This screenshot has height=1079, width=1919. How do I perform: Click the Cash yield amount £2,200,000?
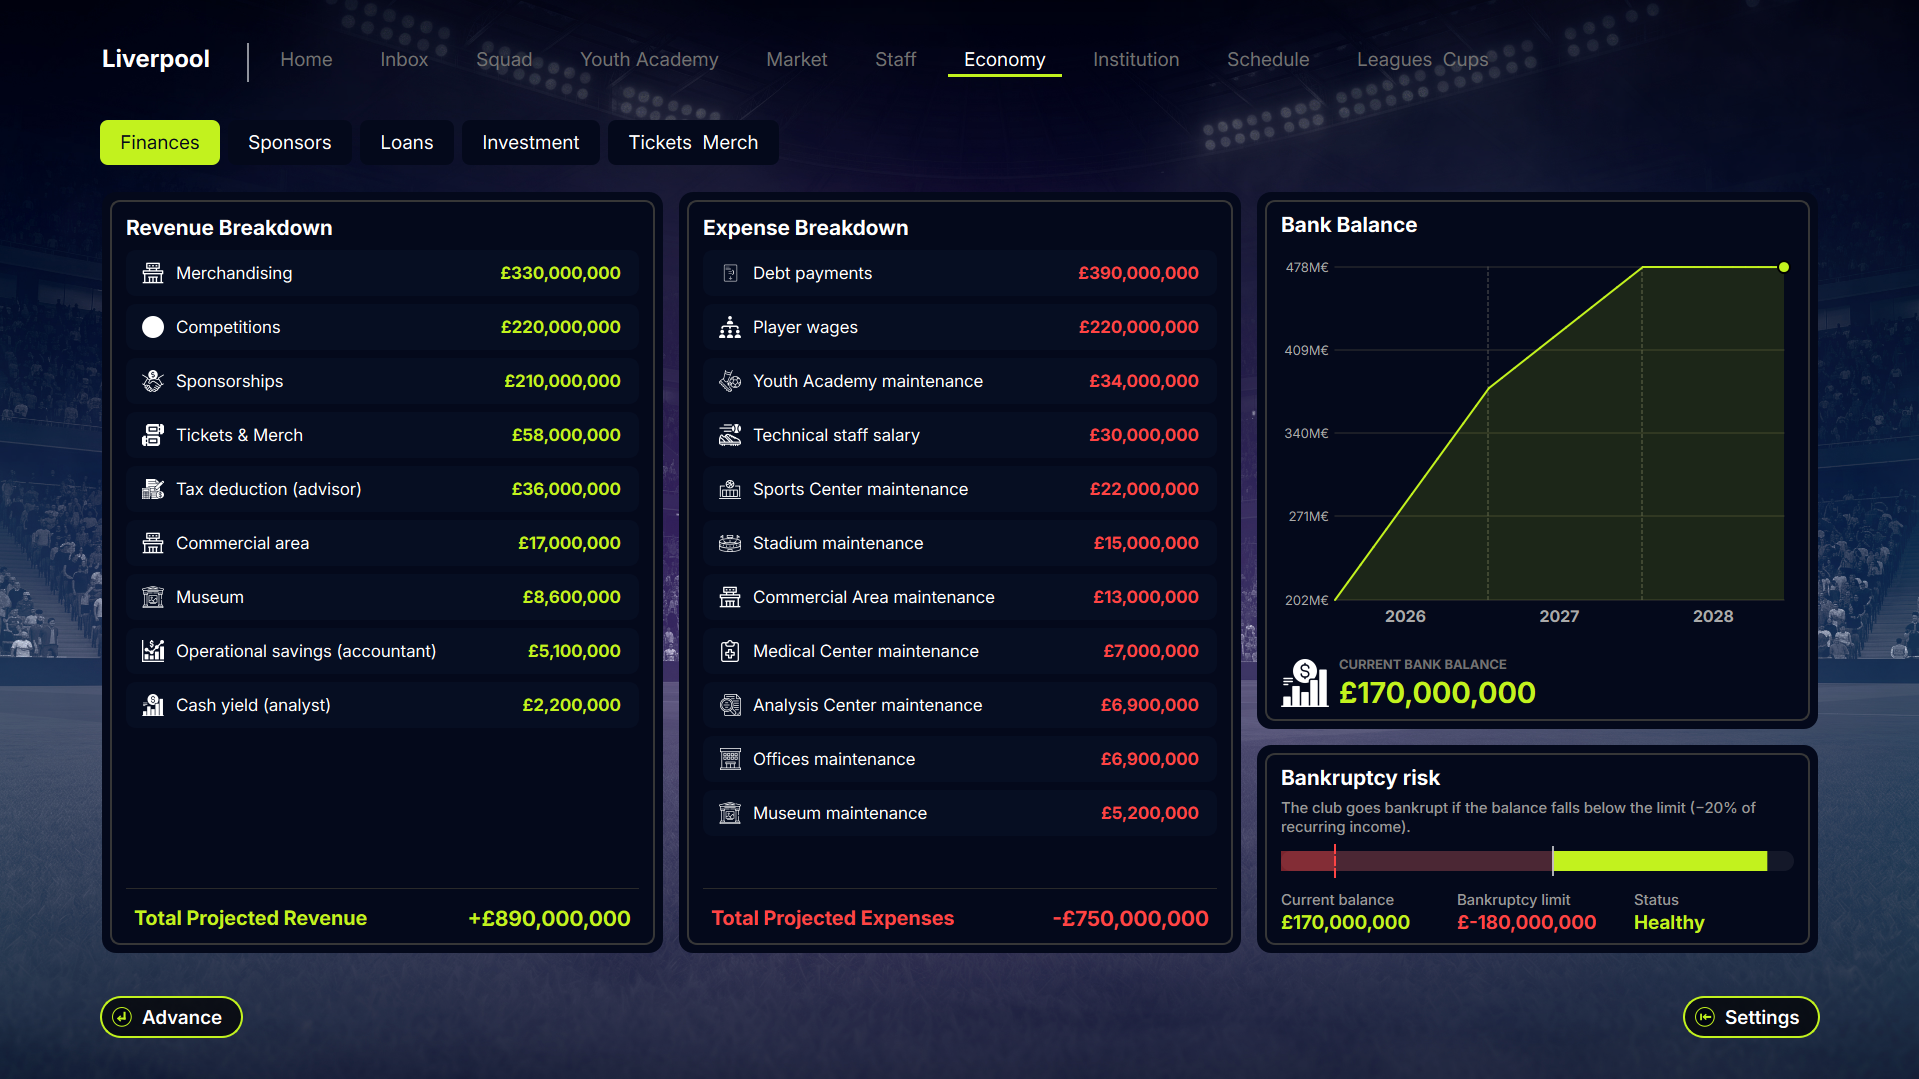tap(571, 705)
